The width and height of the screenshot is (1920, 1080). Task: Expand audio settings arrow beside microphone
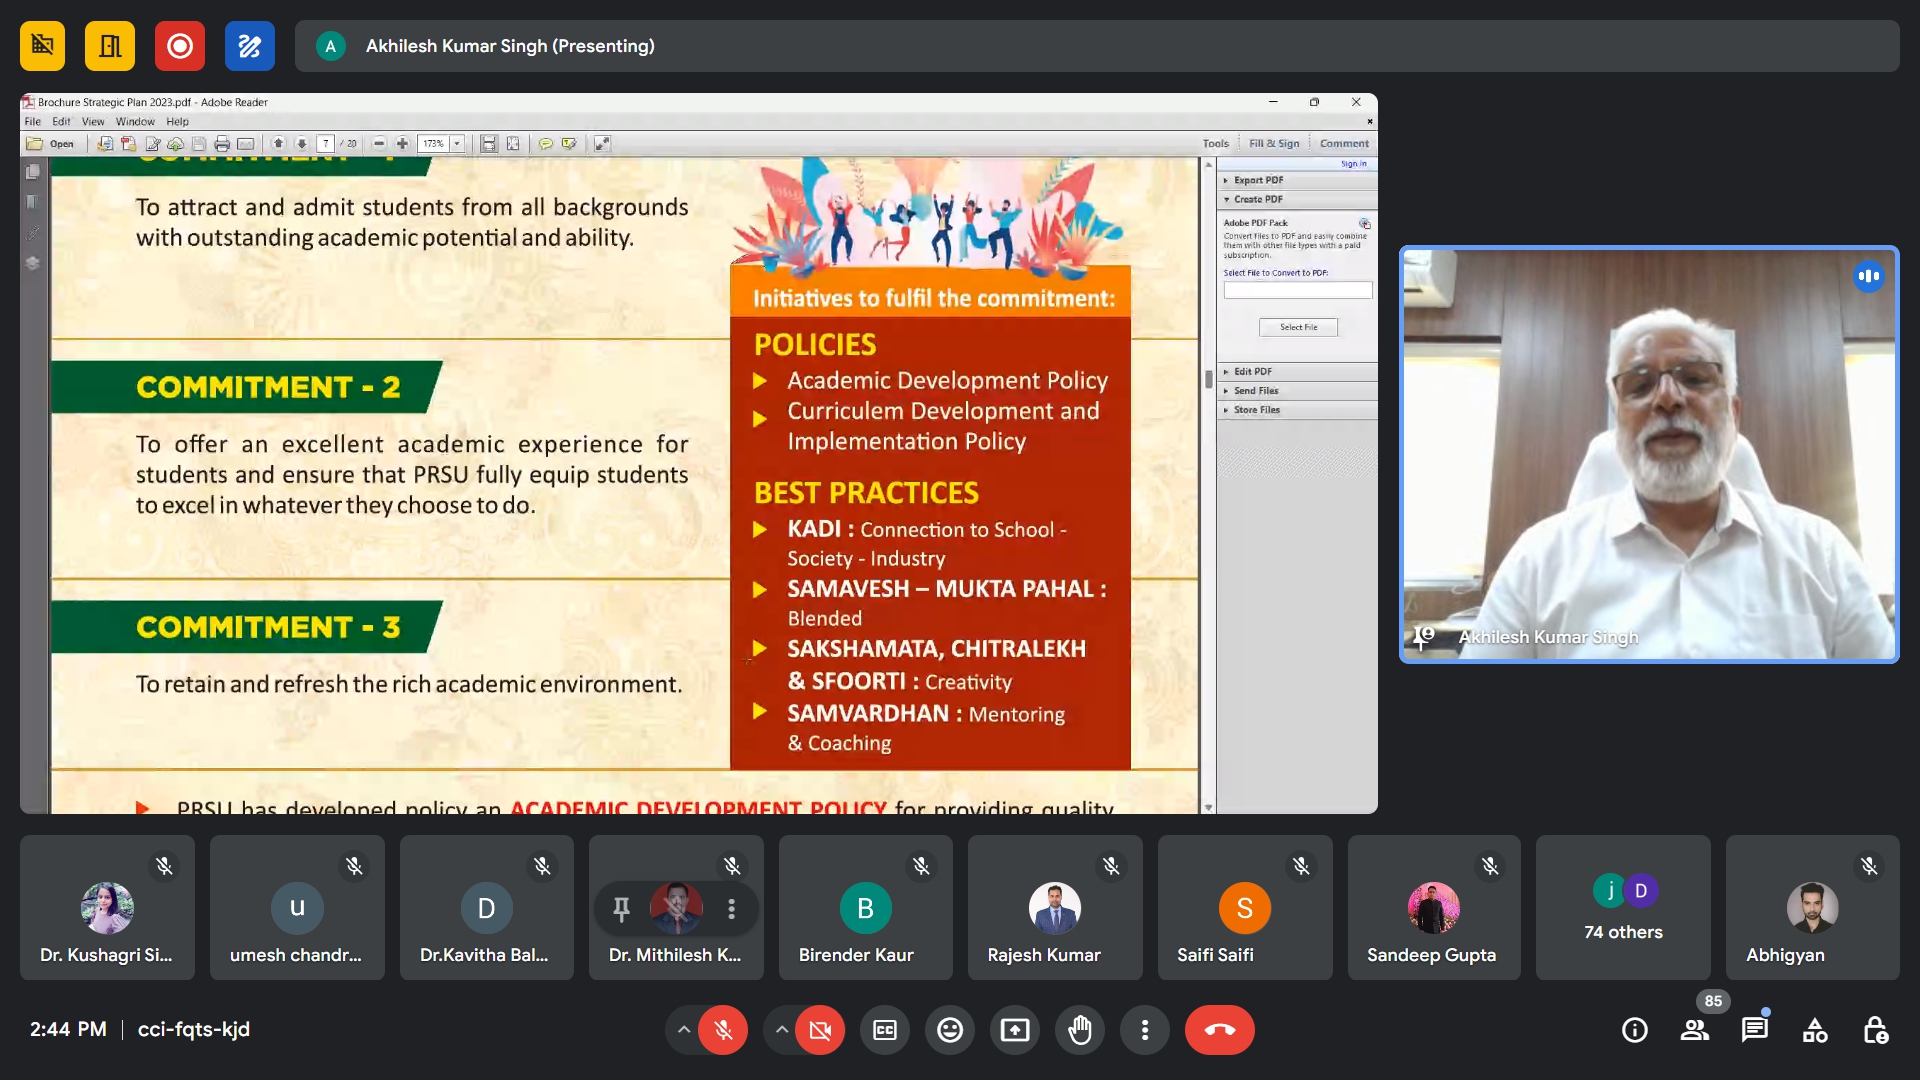pyautogui.click(x=683, y=1030)
